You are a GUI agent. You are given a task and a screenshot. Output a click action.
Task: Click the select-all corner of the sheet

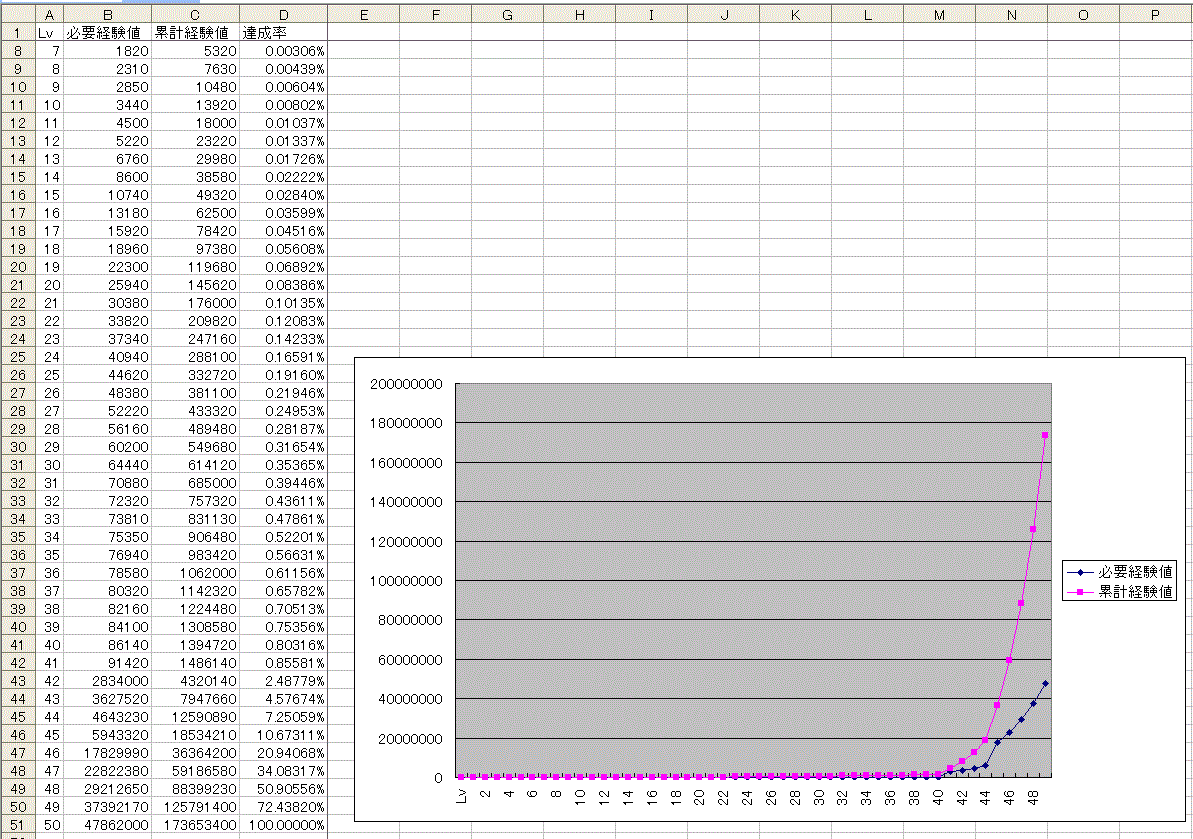17,14
